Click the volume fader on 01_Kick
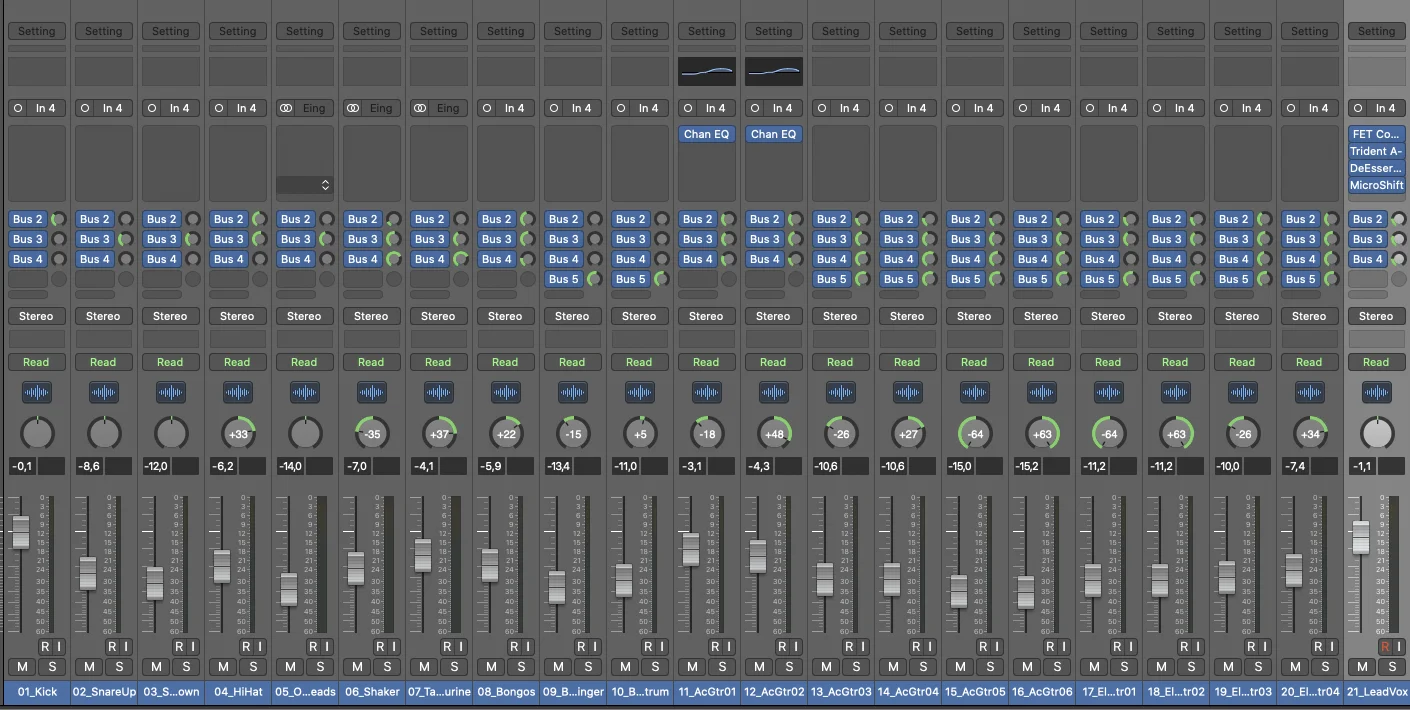 click(x=20, y=531)
